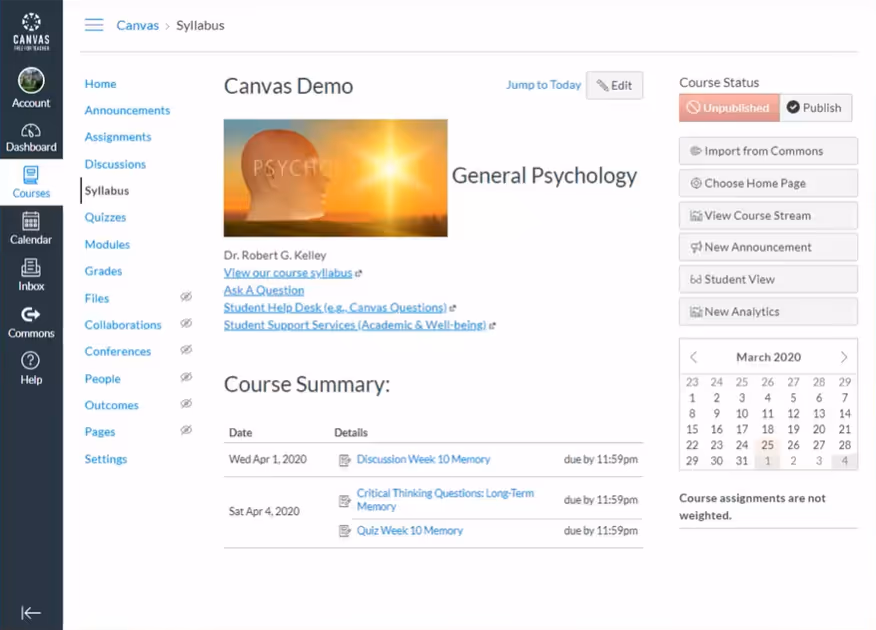Image resolution: width=876 pixels, height=630 pixels.
Task: Click the hidden-eye icon next to Outcomes
Action: tap(186, 403)
